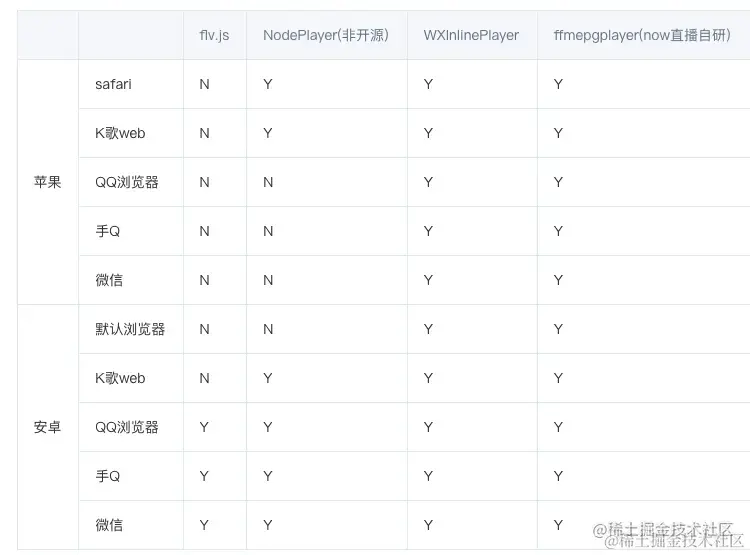
Task: Select 安卓 K歌web flv.js N value
Action: coord(204,378)
